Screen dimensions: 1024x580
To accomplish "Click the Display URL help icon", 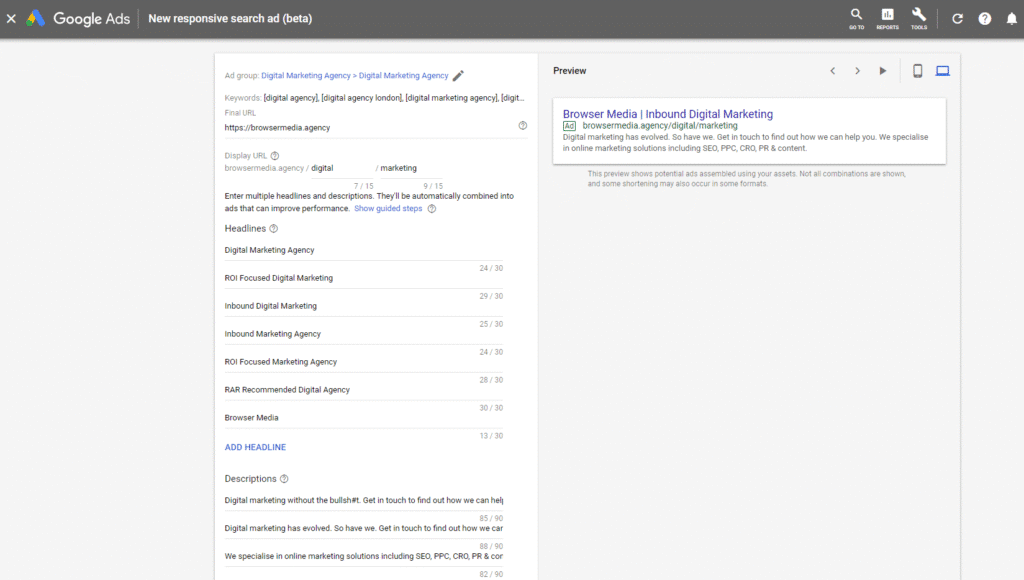I will point(275,155).
